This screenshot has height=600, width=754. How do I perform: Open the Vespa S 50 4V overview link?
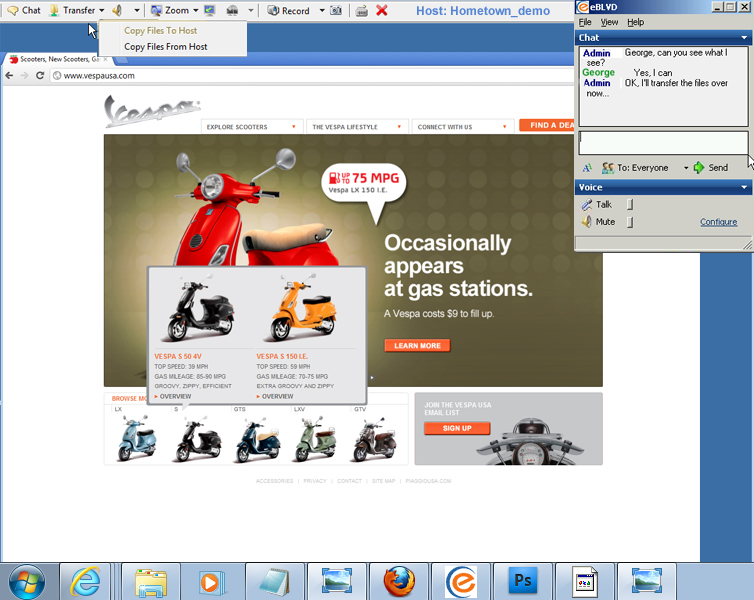(x=173, y=397)
